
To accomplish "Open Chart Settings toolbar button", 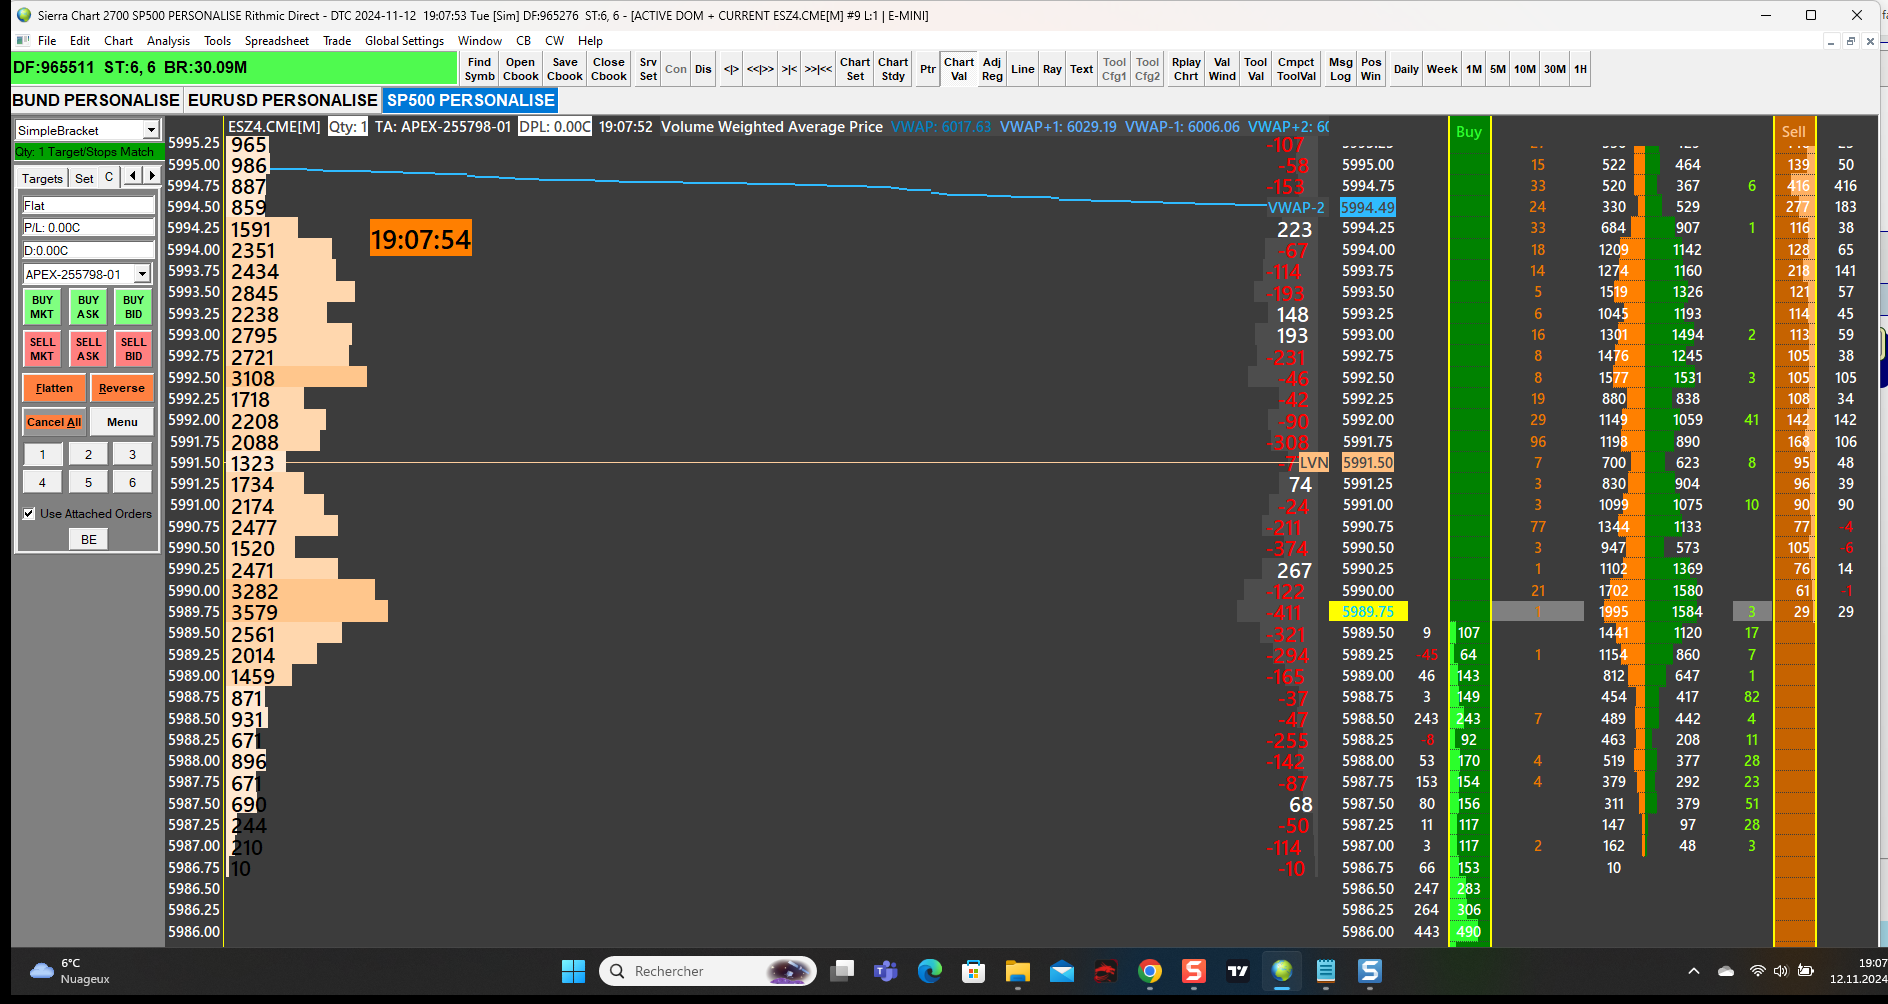I will point(855,69).
